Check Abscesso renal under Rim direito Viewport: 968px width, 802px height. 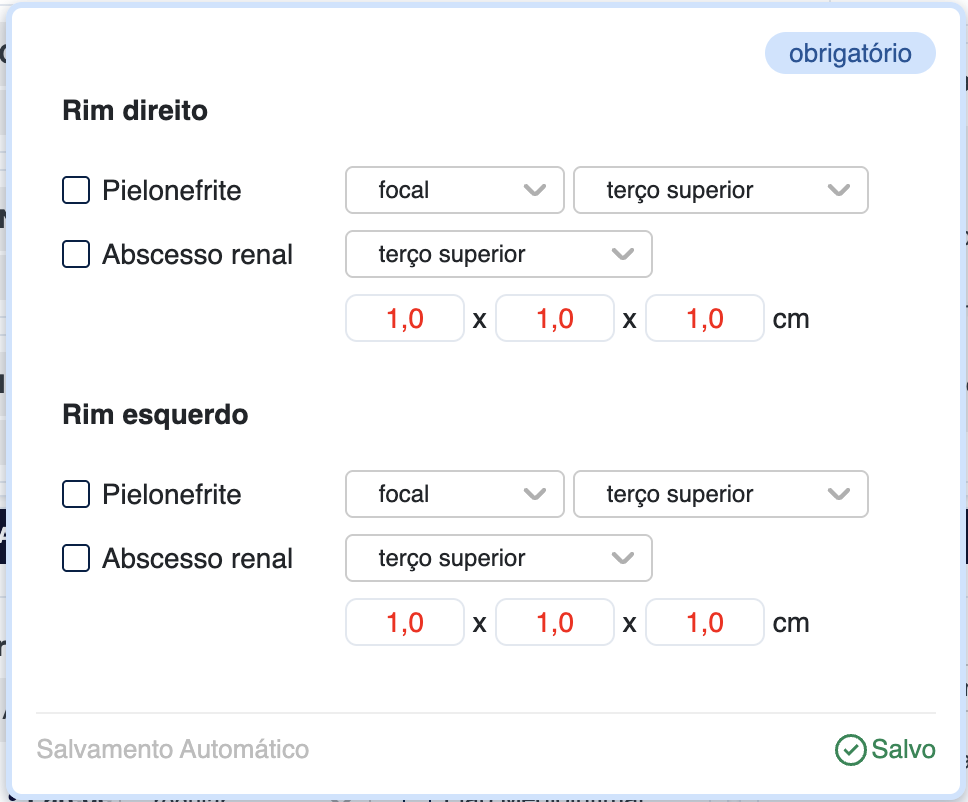[x=76, y=254]
